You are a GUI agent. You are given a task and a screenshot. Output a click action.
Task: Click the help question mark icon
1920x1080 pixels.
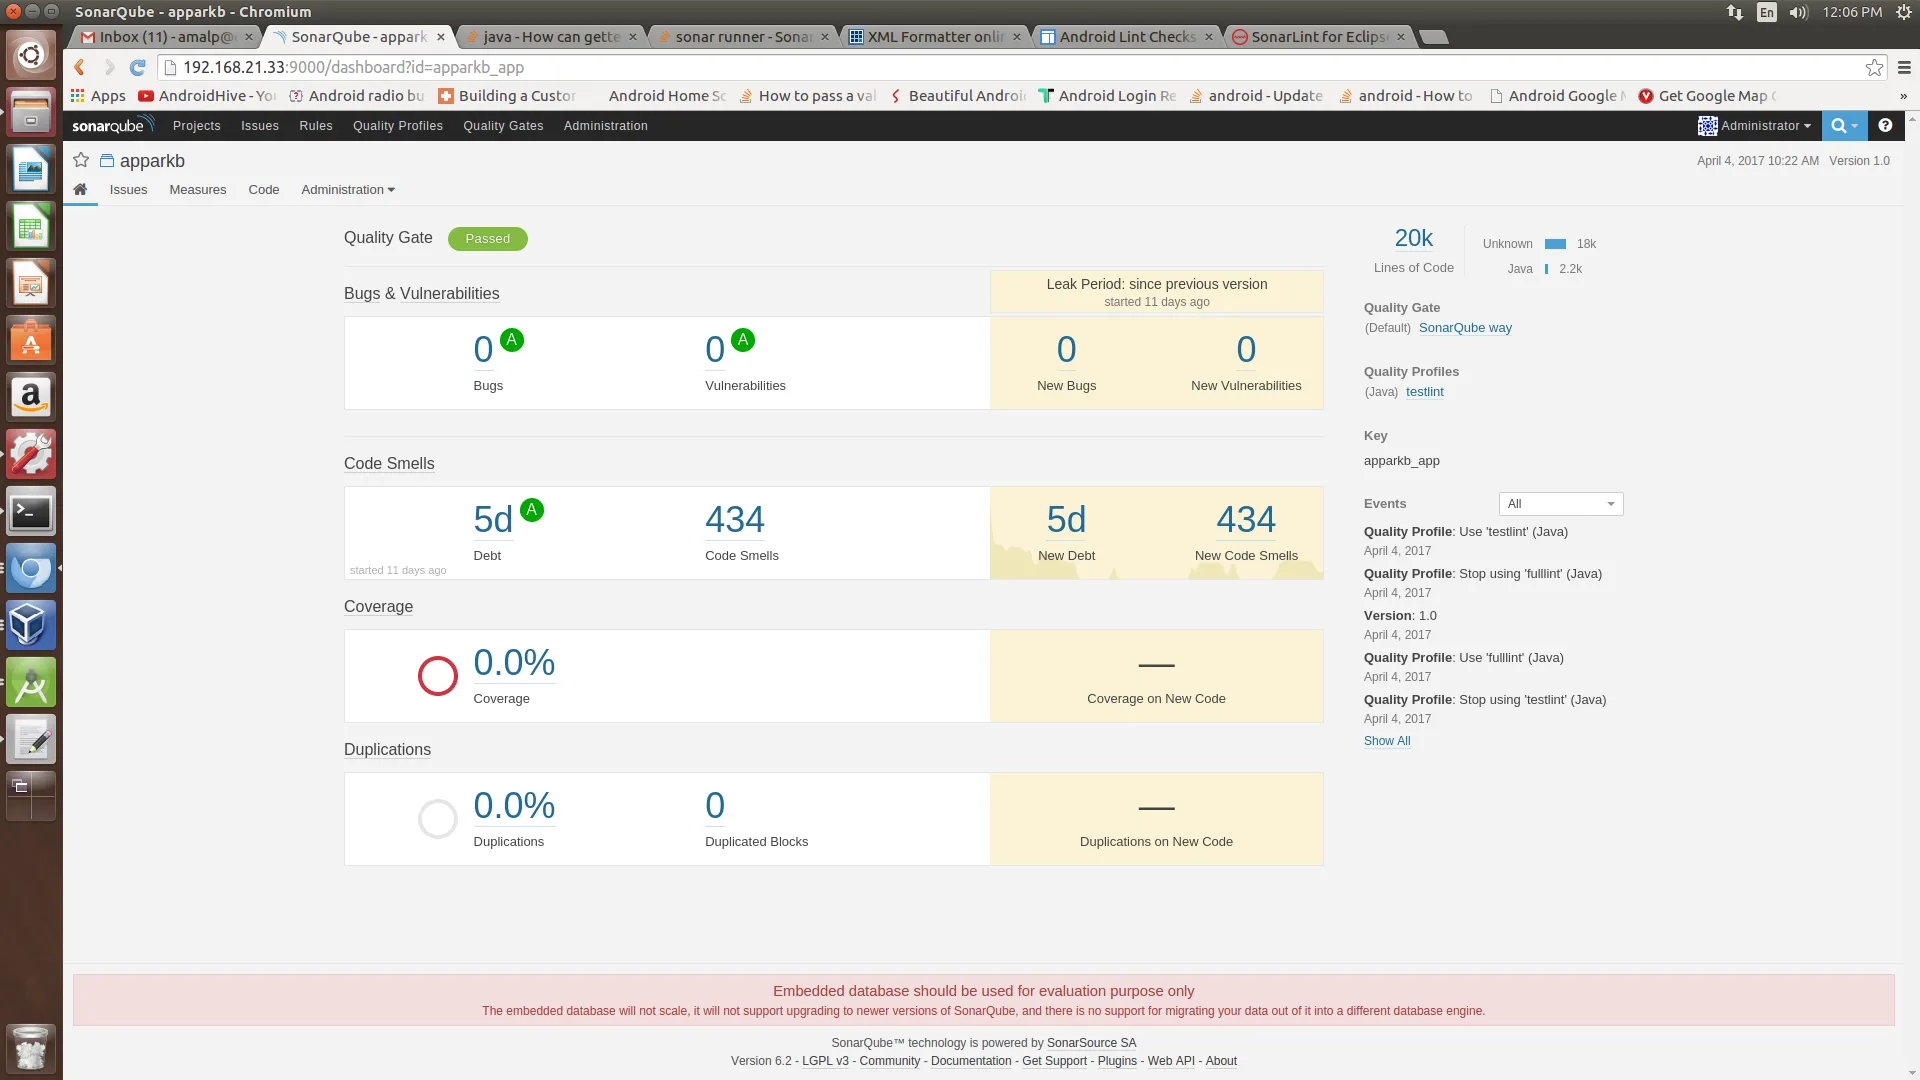coord(1885,126)
